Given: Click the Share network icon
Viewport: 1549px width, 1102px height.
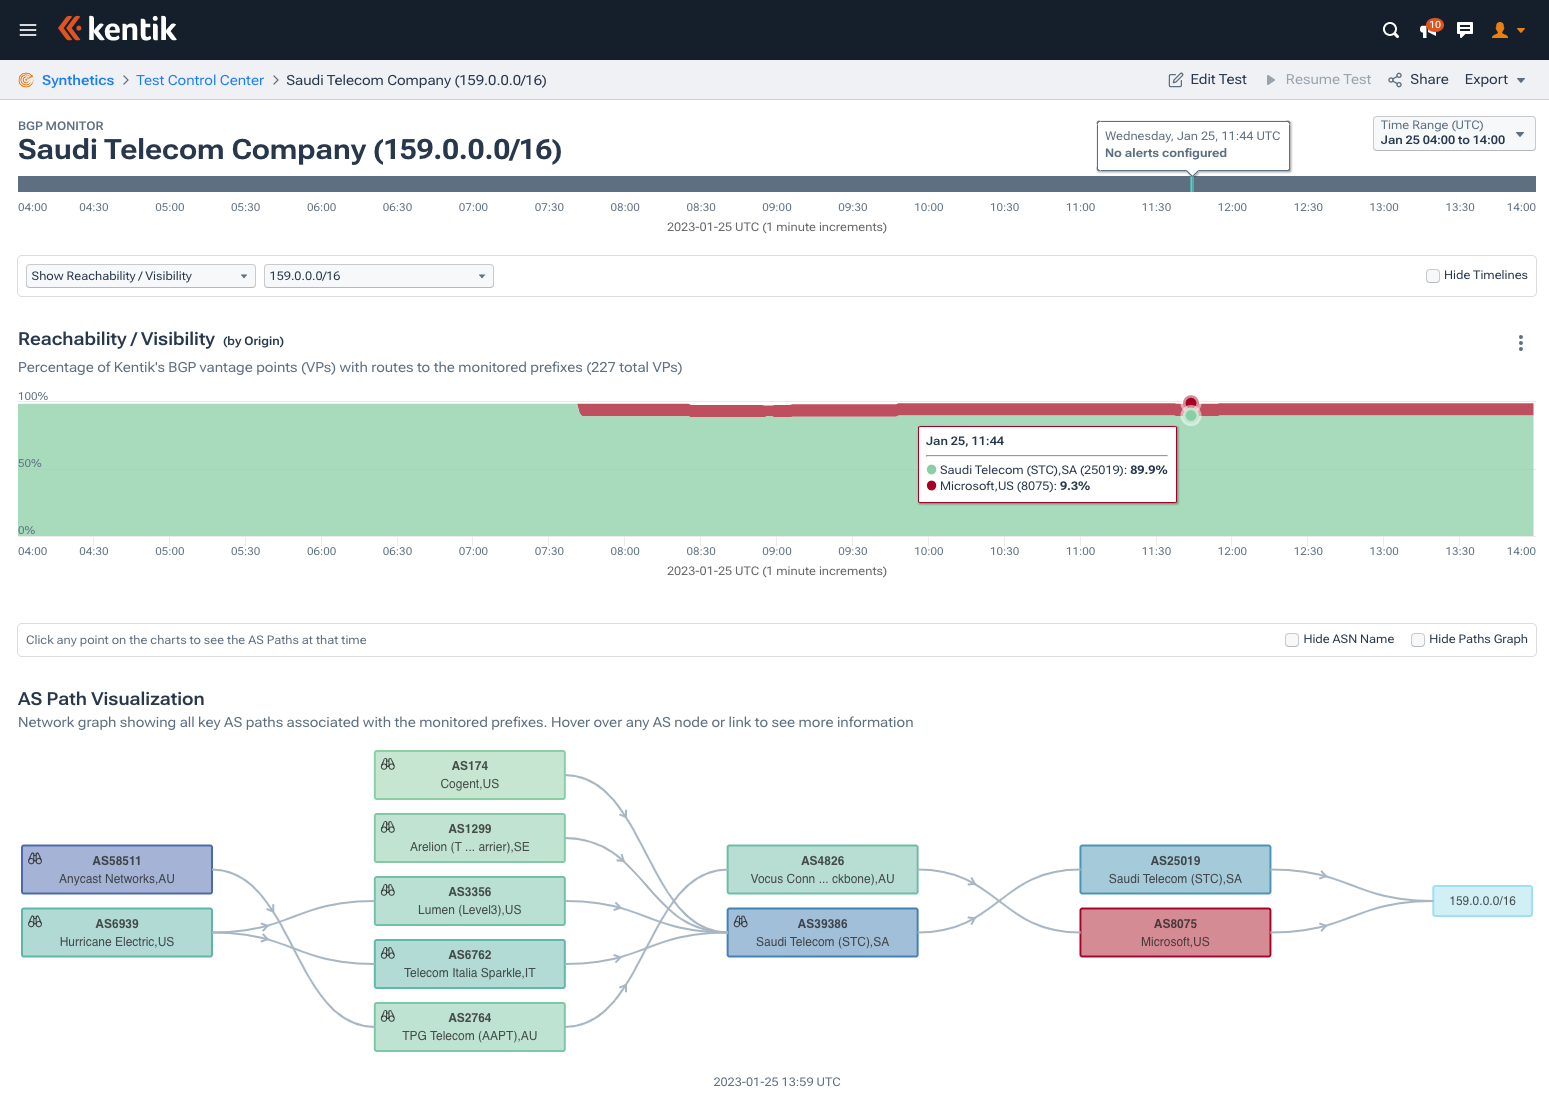Looking at the screenshot, I should tap(1395, 80).
